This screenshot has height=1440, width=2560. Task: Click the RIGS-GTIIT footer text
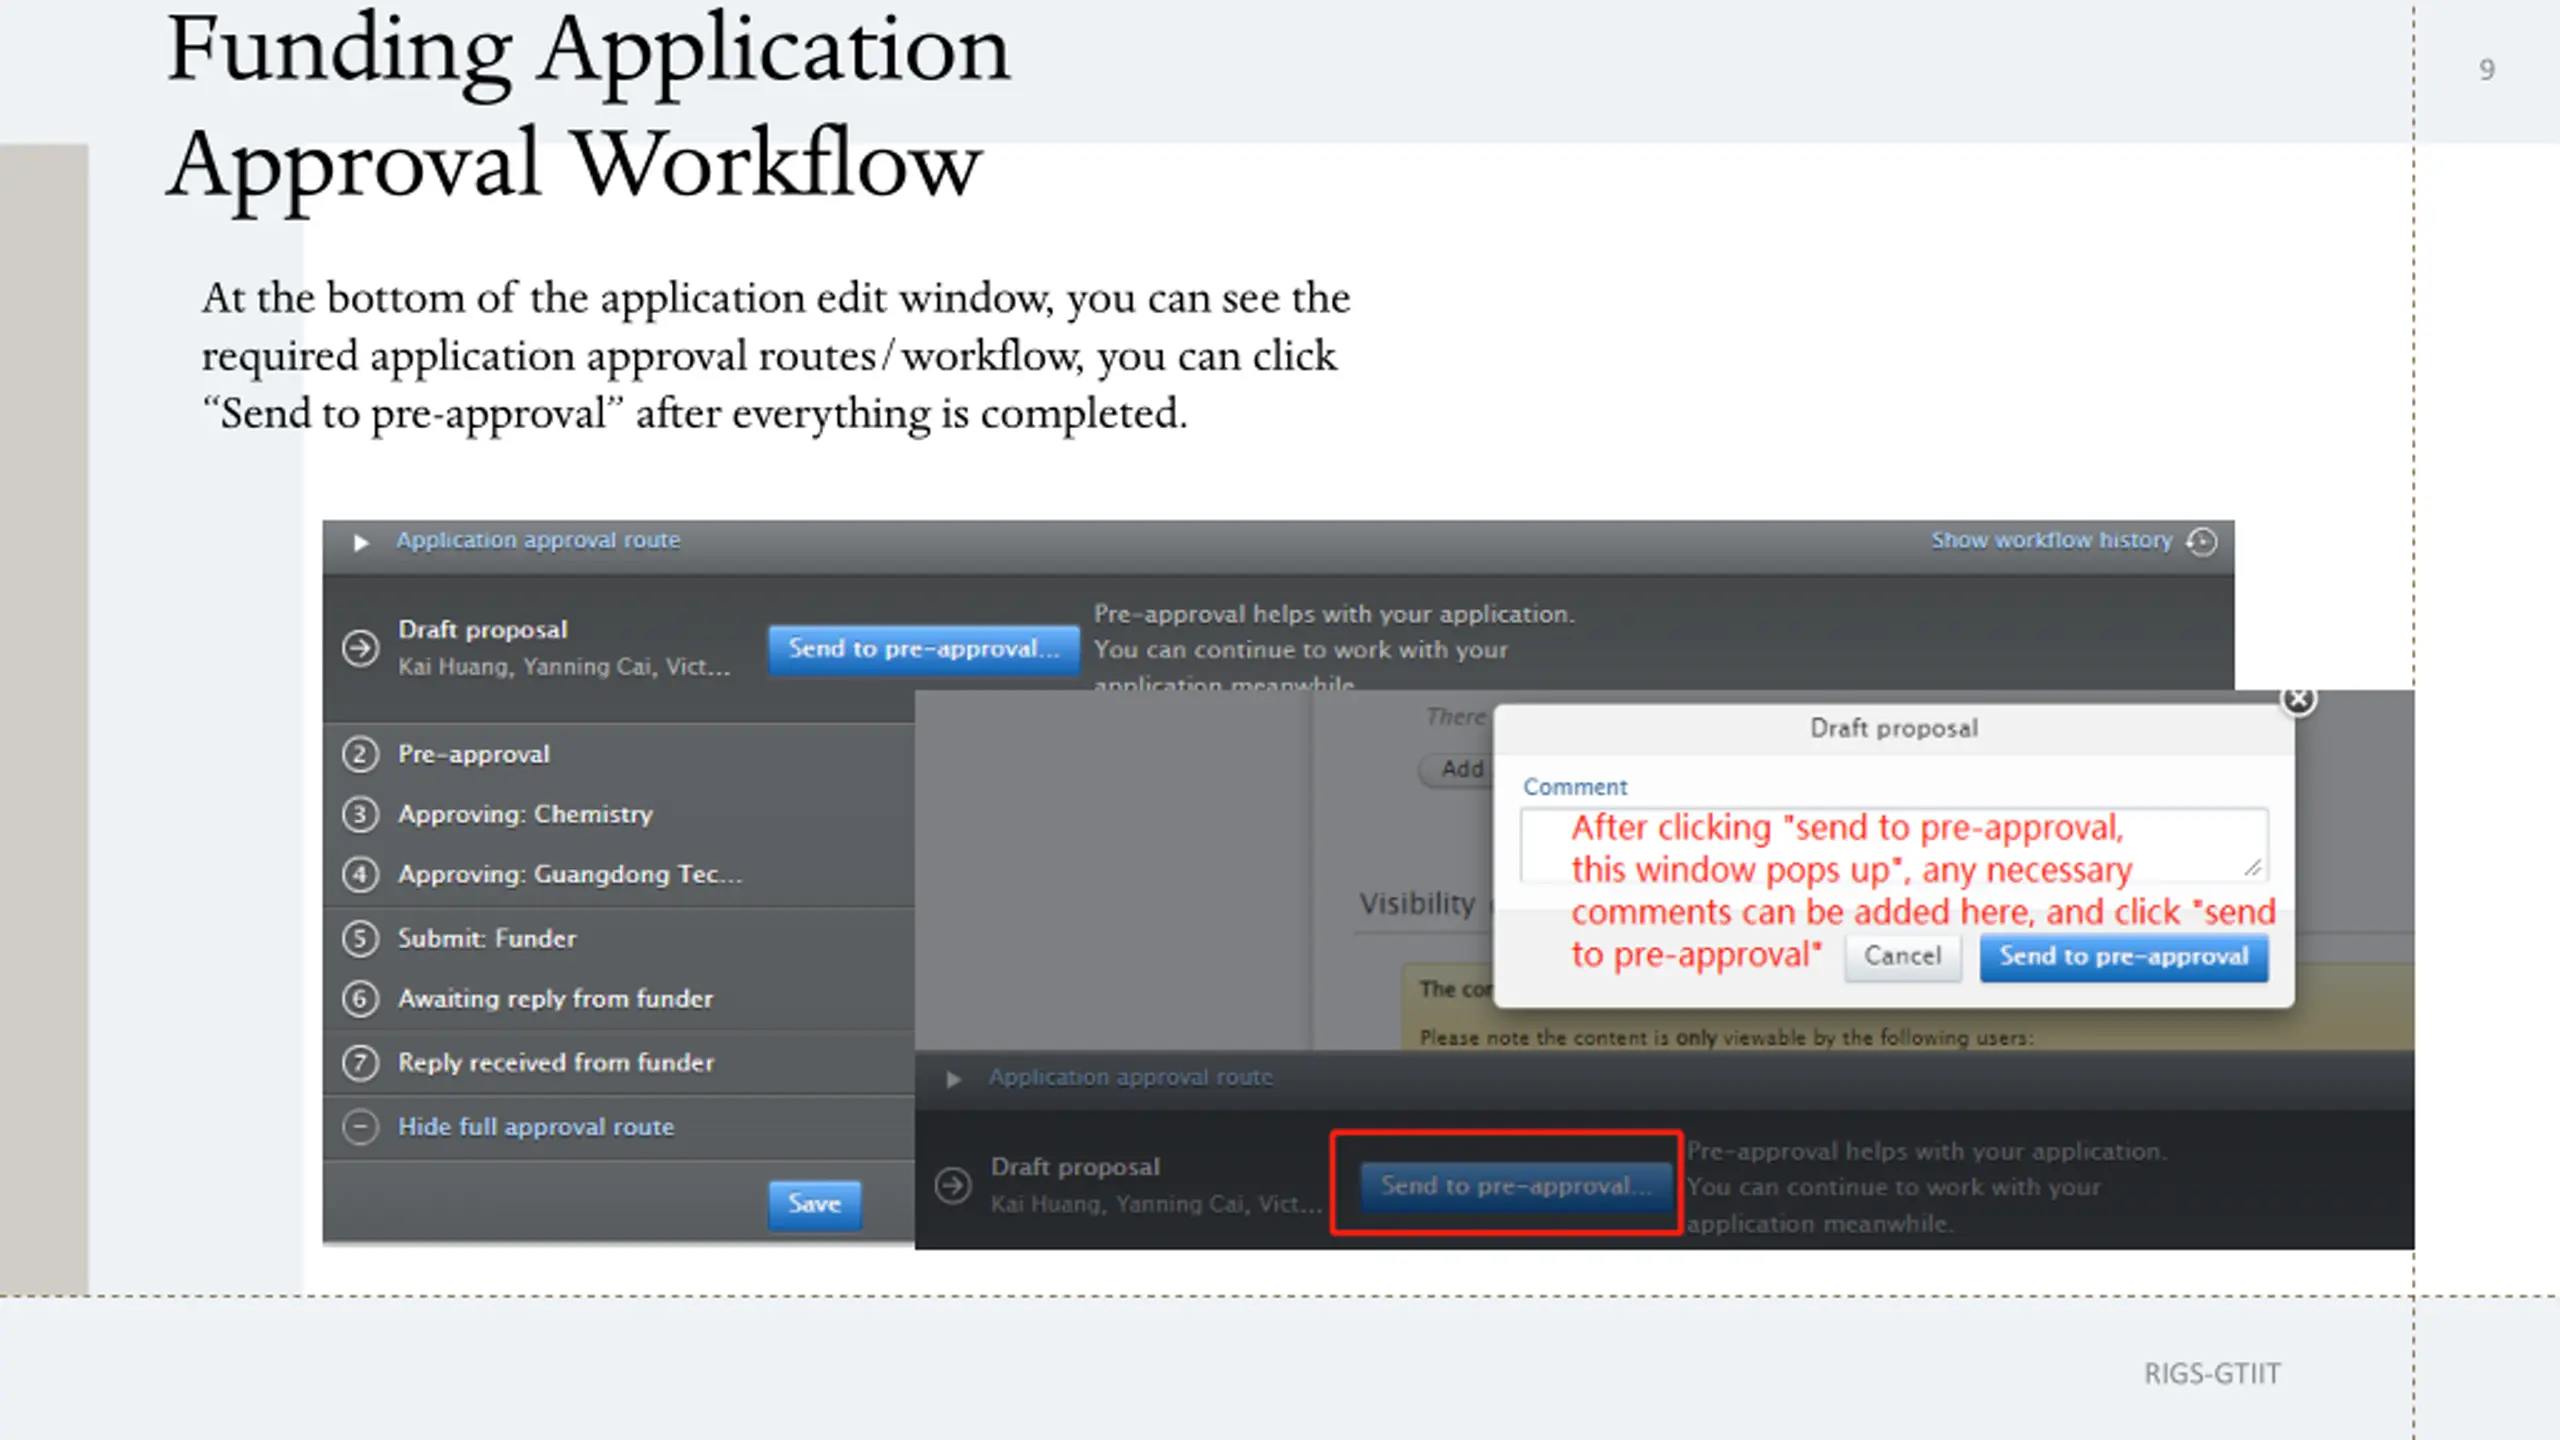(x=2212, y=1374)
